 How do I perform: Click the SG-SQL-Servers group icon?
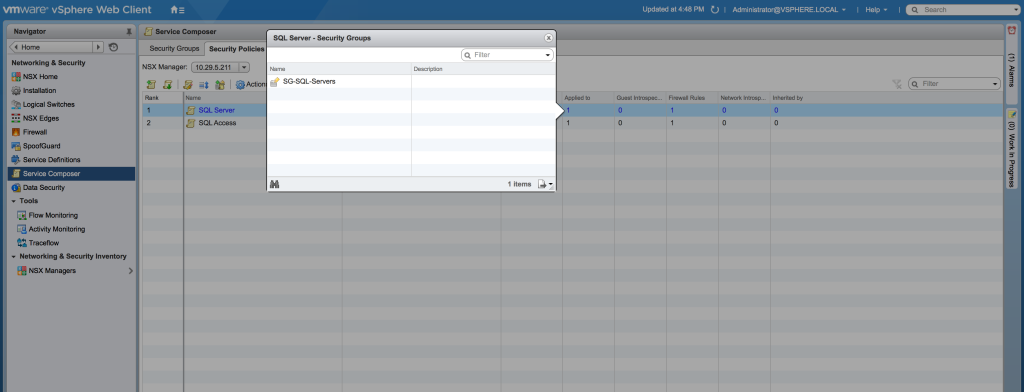(274, 82)
